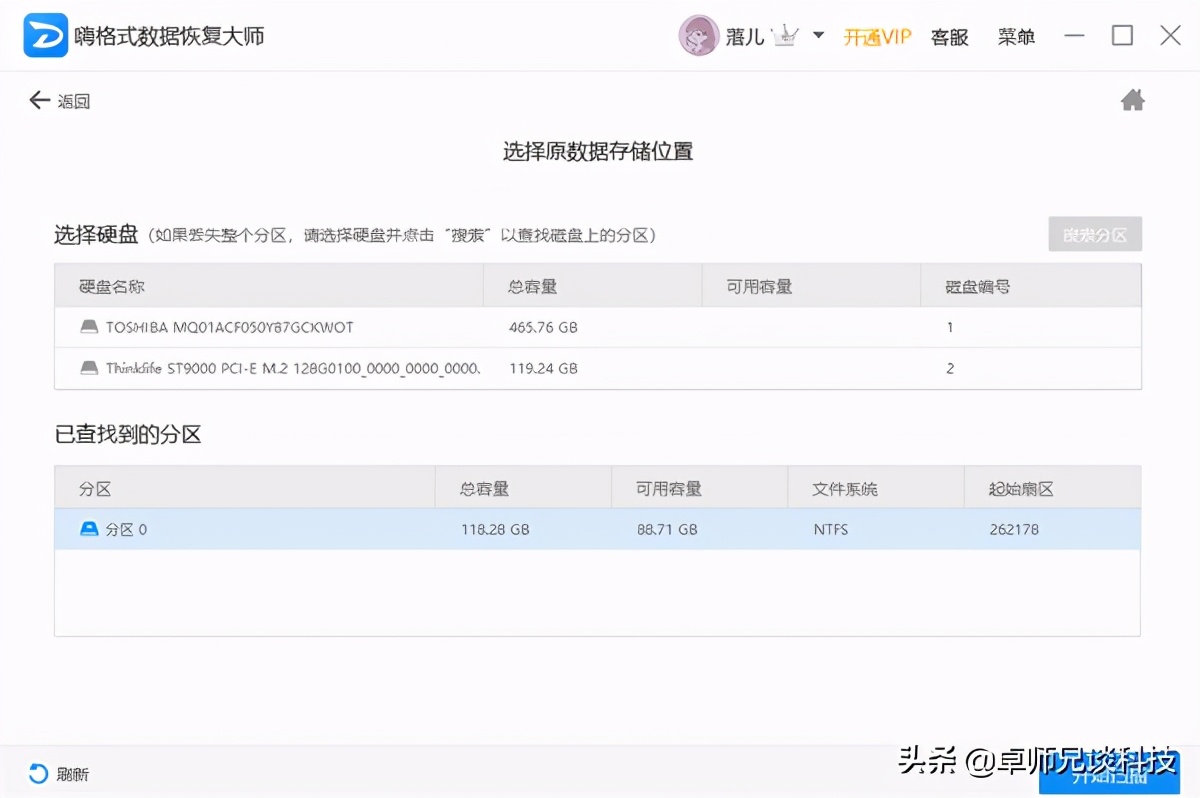Open the 菜单 menu
The height and width of the screenshot is (798, 1200).
tap(1016, 36)
